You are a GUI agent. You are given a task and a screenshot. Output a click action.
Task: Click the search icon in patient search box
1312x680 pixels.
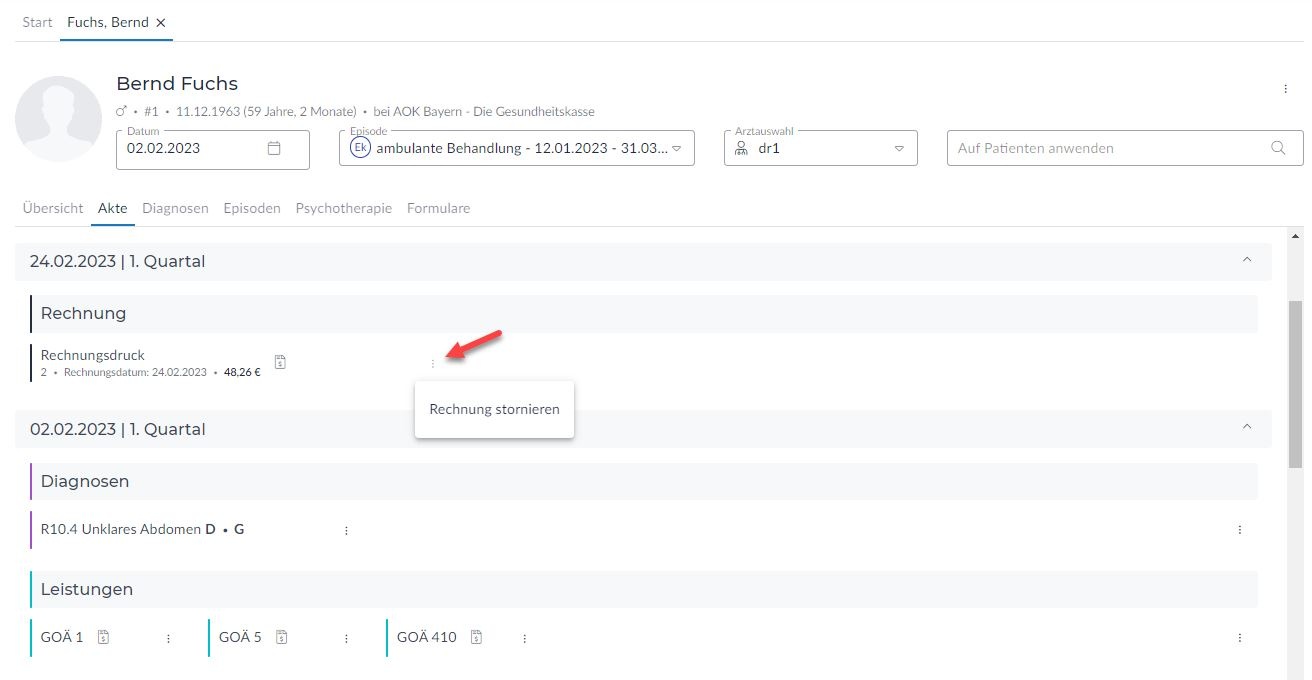(x=1278, y=148)
